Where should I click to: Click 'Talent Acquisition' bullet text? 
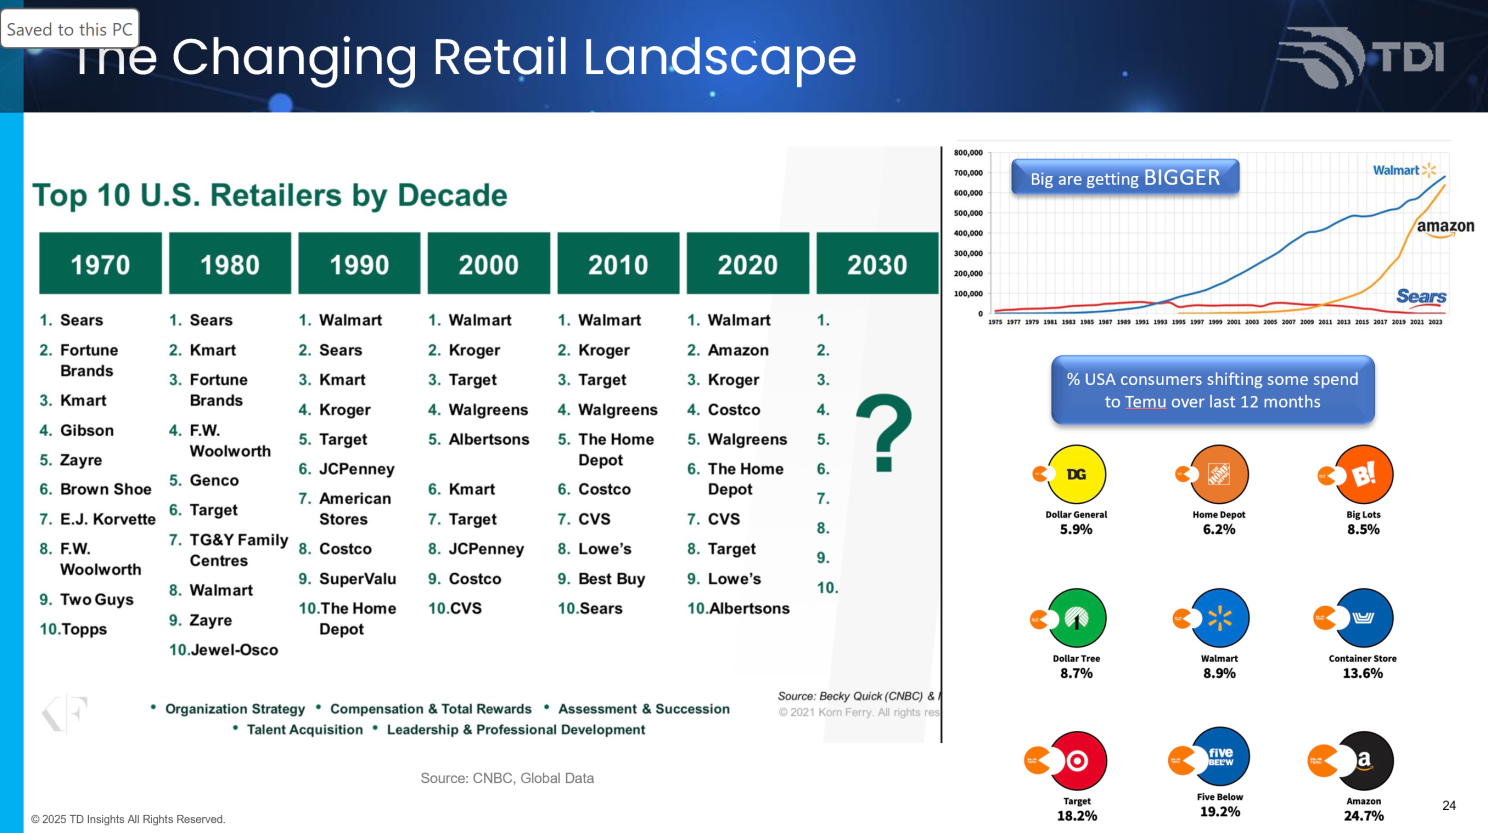305,730
